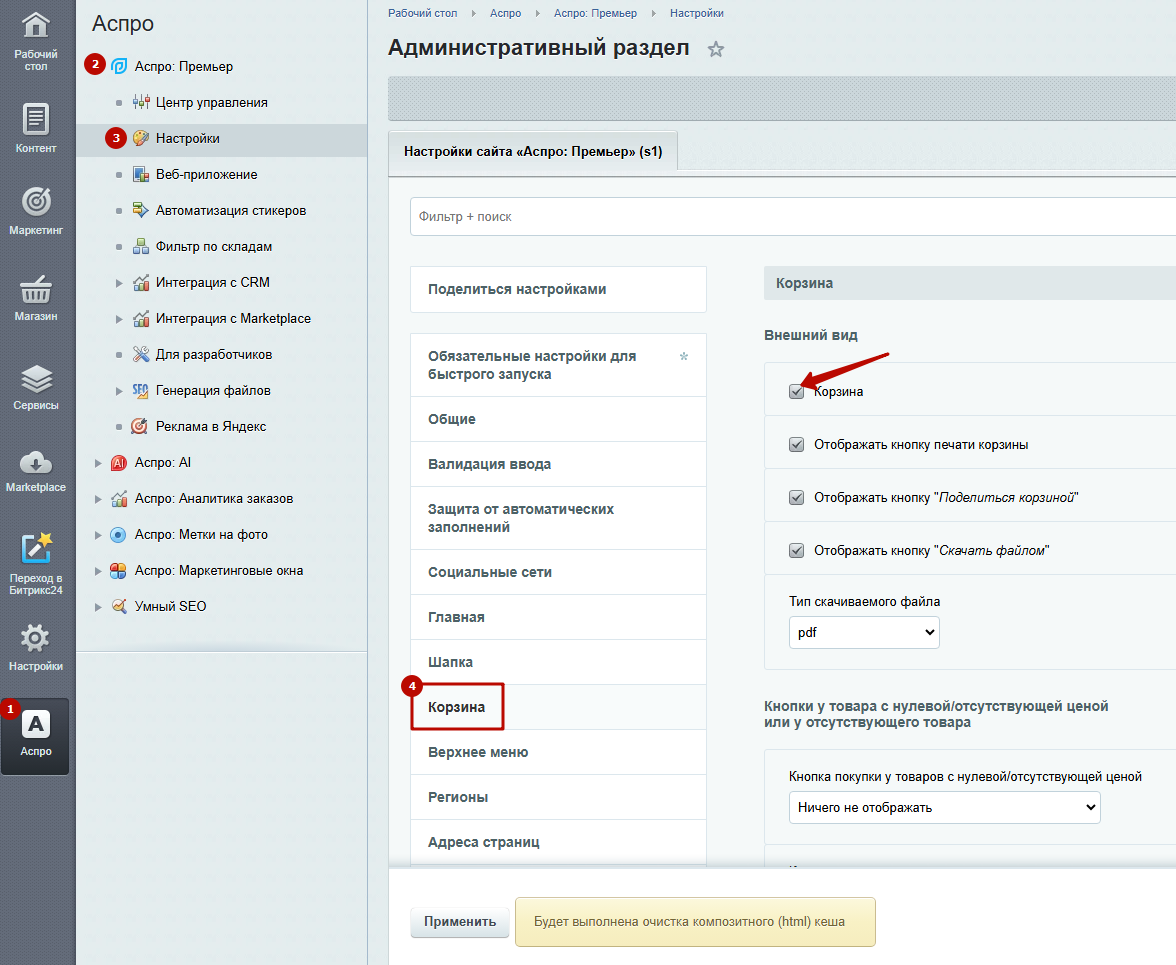Open the Общие settings section
The height and width of the screenshot is (965, 1176).
tap(558, 419)
